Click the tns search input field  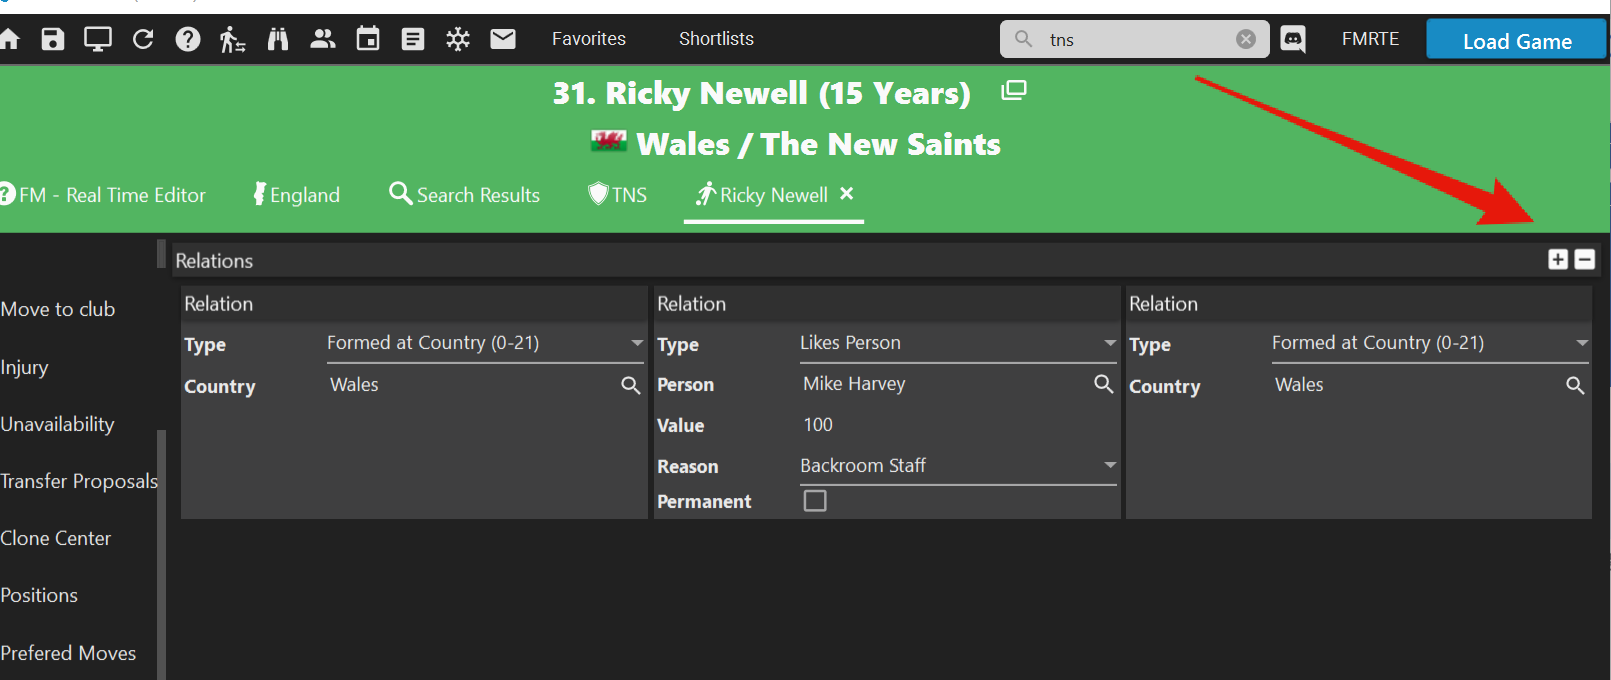pos(1135,39)
